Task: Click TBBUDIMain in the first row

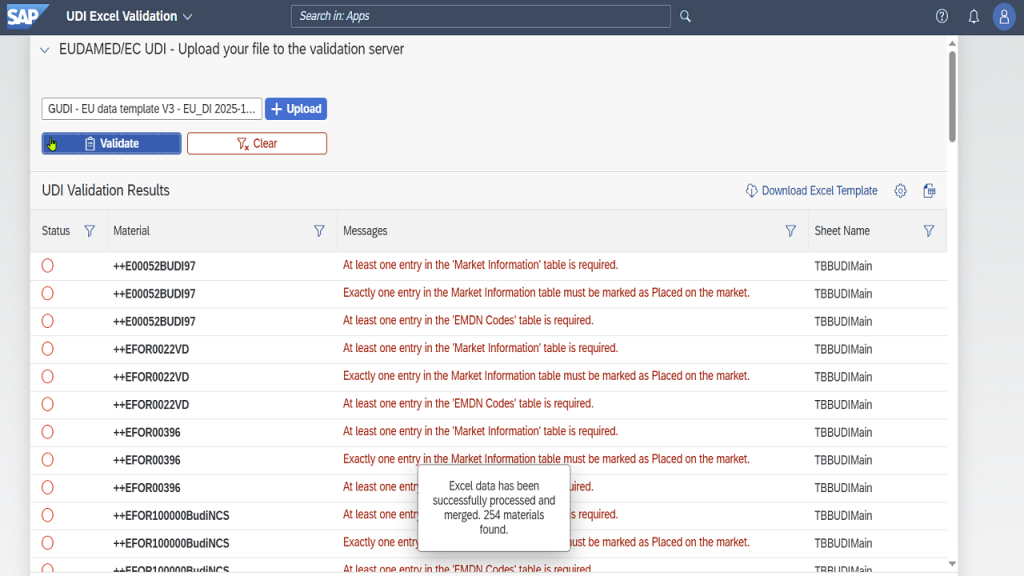Action: click(843, 266)
